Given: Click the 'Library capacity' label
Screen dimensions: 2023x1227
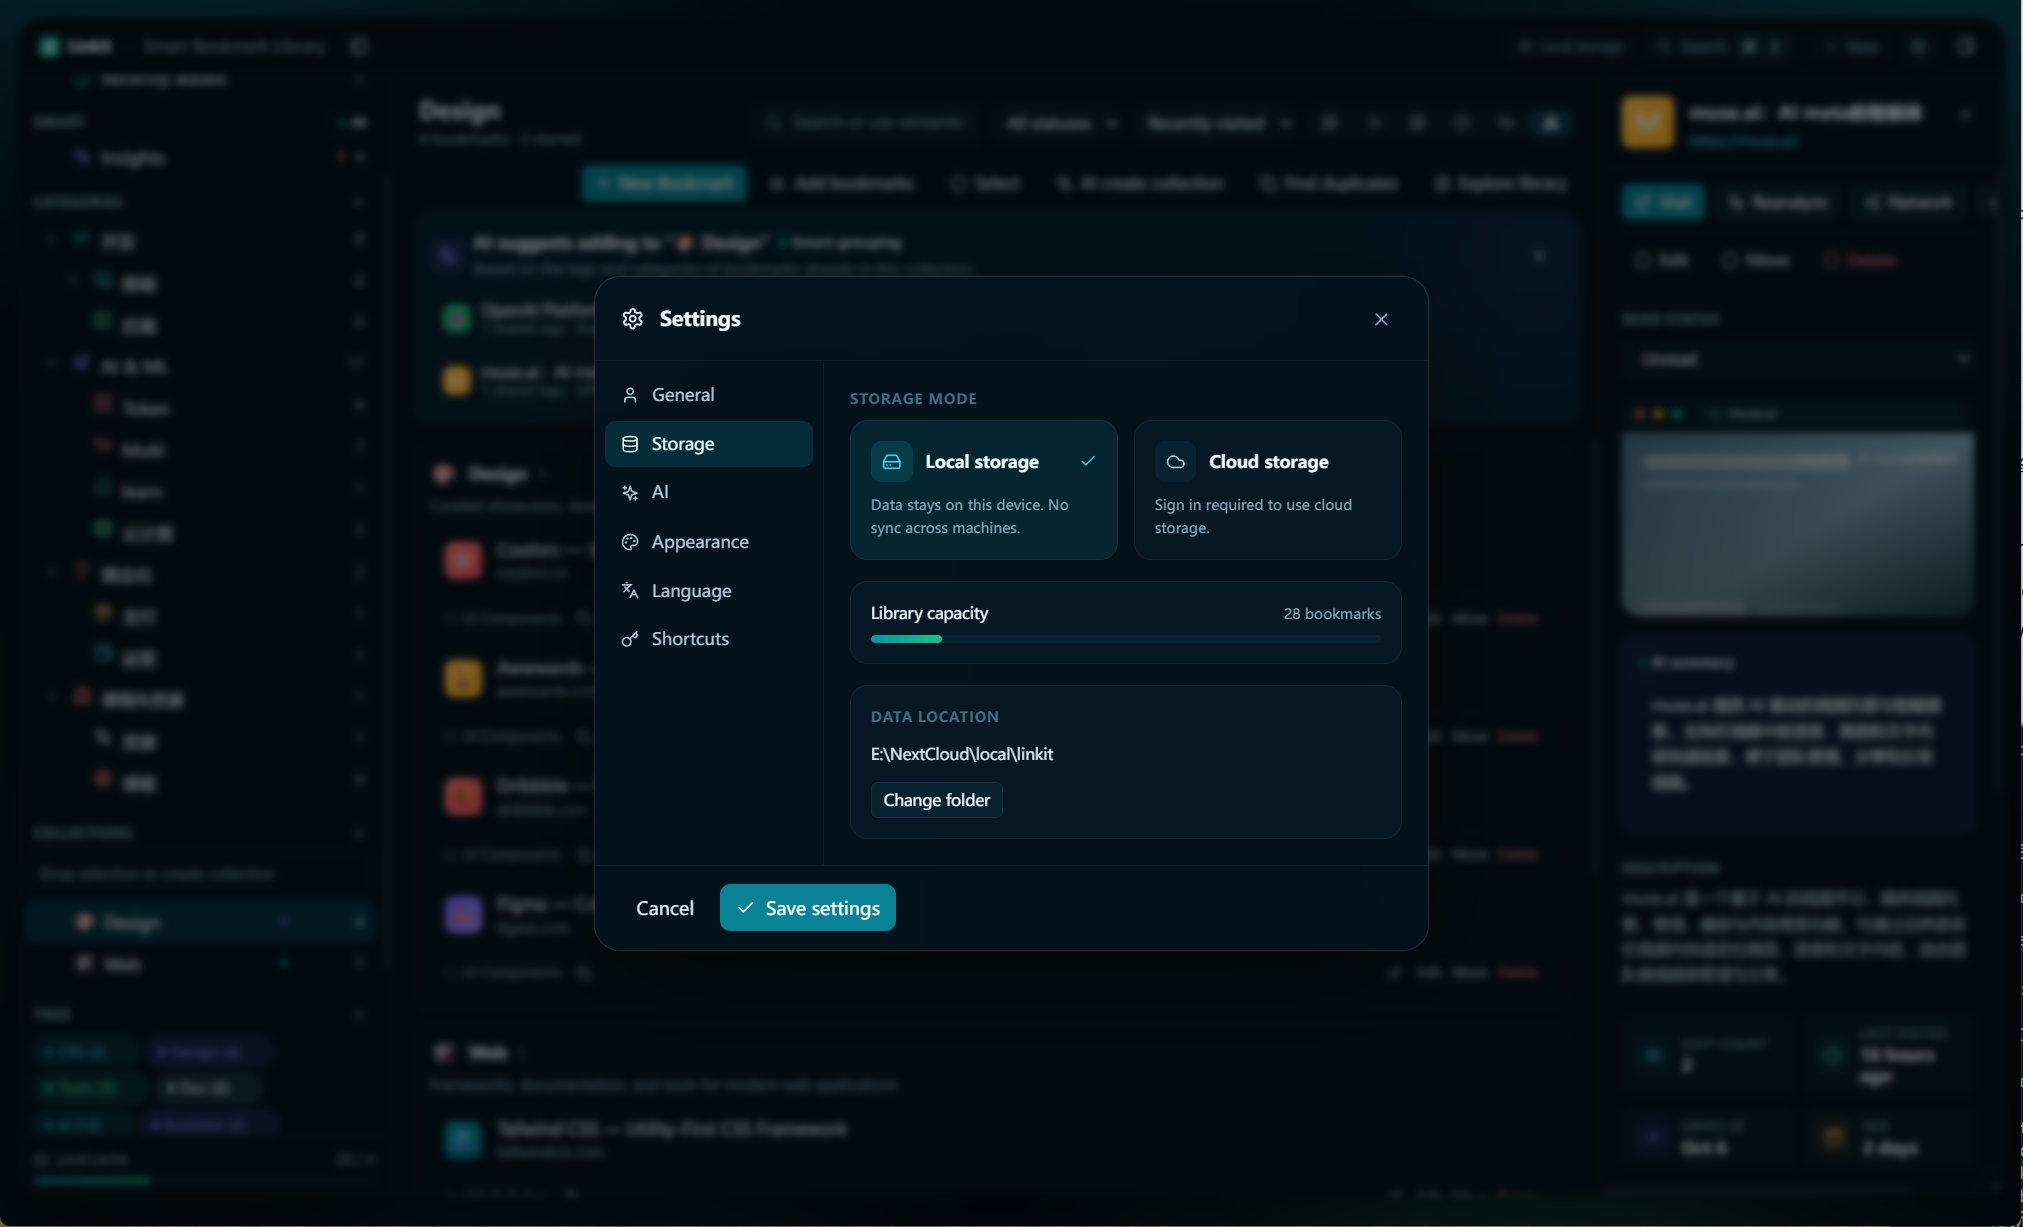Looking at the screenshot, I should coord(929,613).
